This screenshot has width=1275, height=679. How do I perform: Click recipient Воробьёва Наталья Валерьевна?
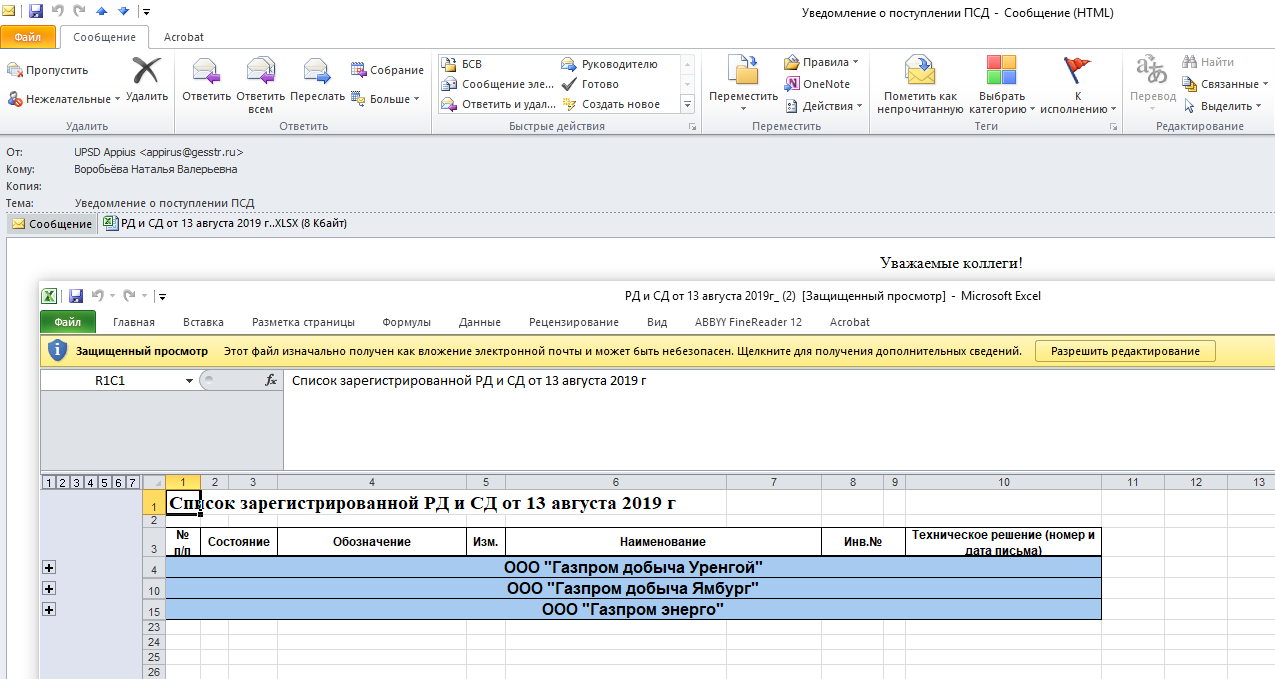pos(156,169)
